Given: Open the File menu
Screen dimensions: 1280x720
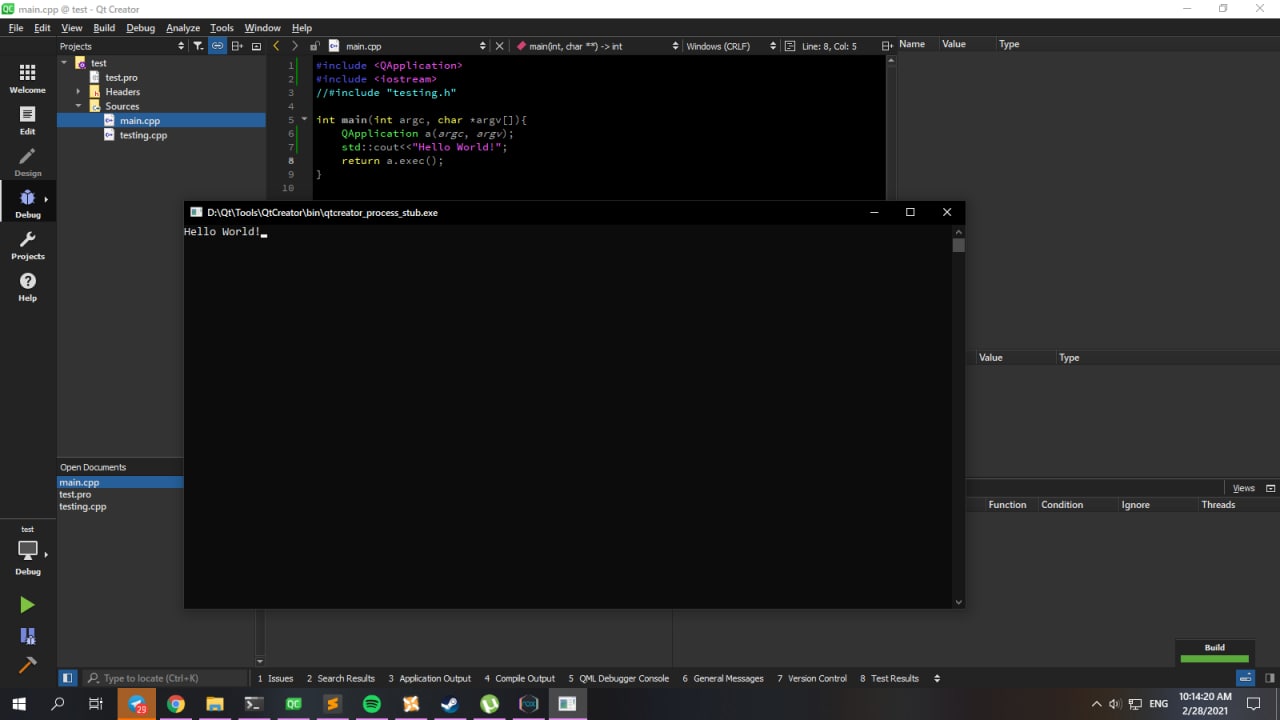Looking at the screenshot, I should click(16, 28).
